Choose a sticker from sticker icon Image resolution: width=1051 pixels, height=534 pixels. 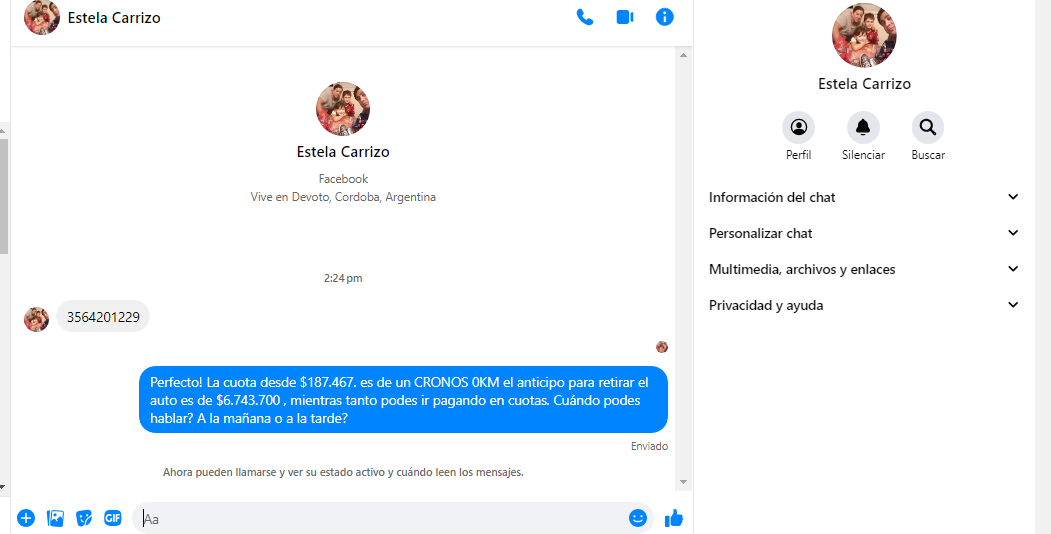coord(84,518)
